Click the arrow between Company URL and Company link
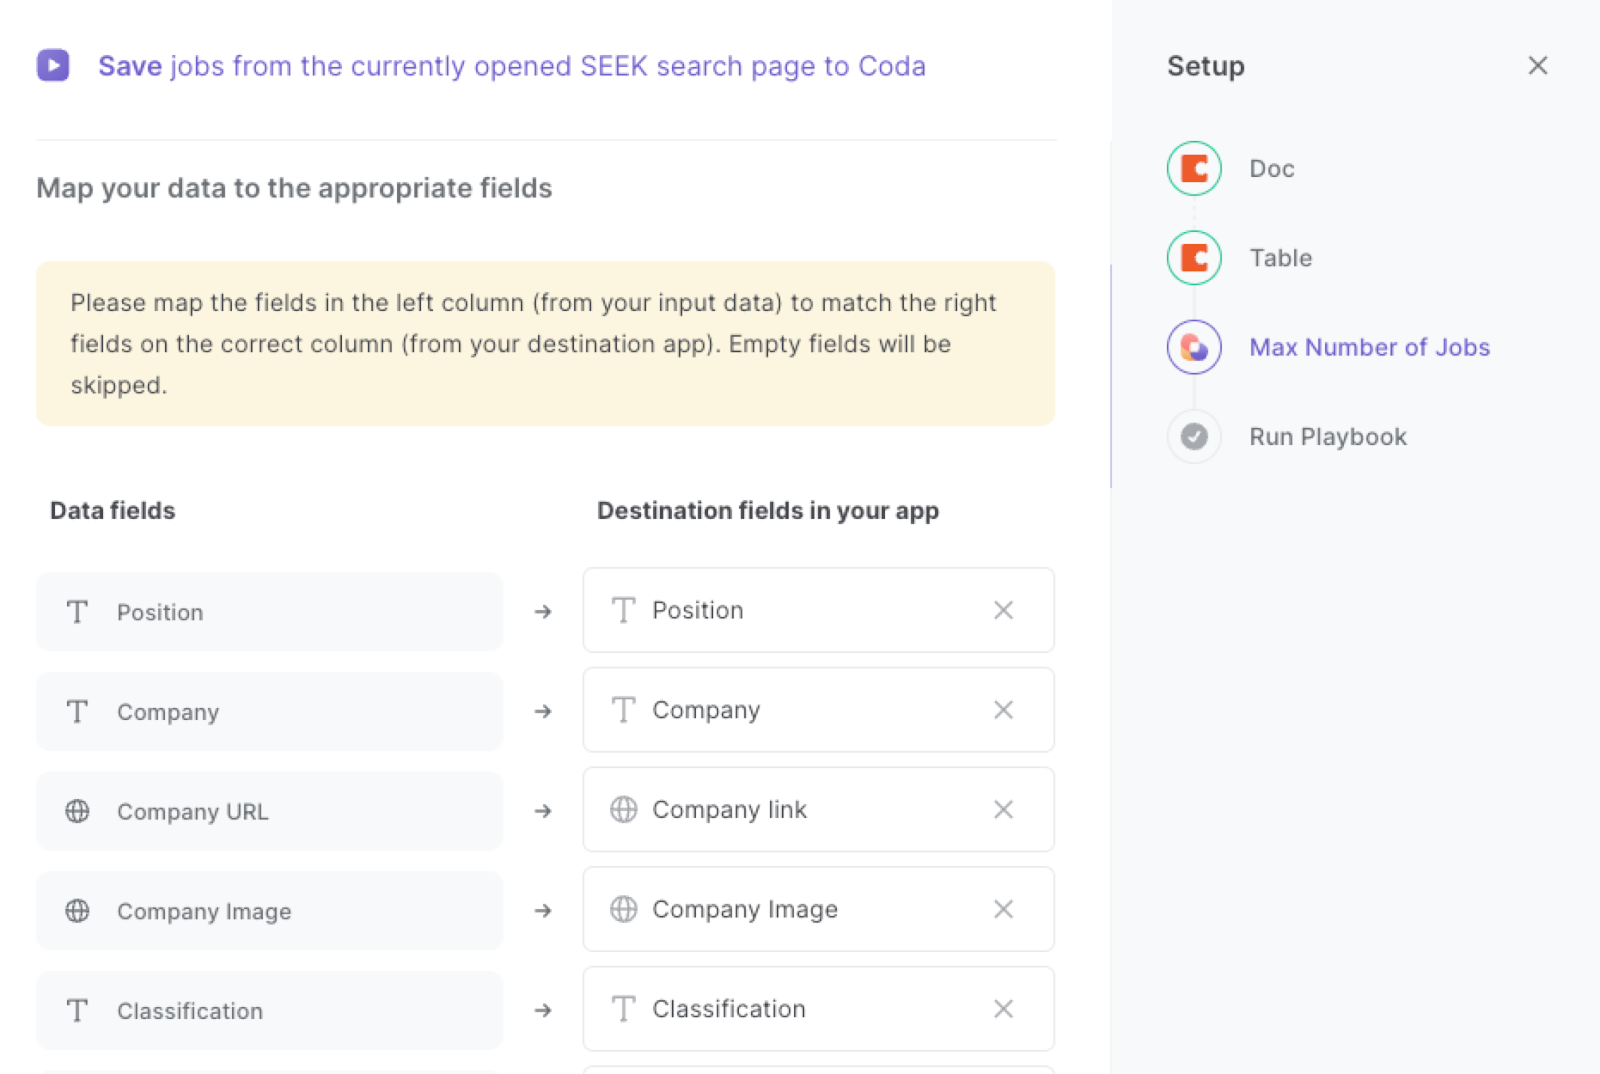The image size is (1600, 1074). click(543, 811)
